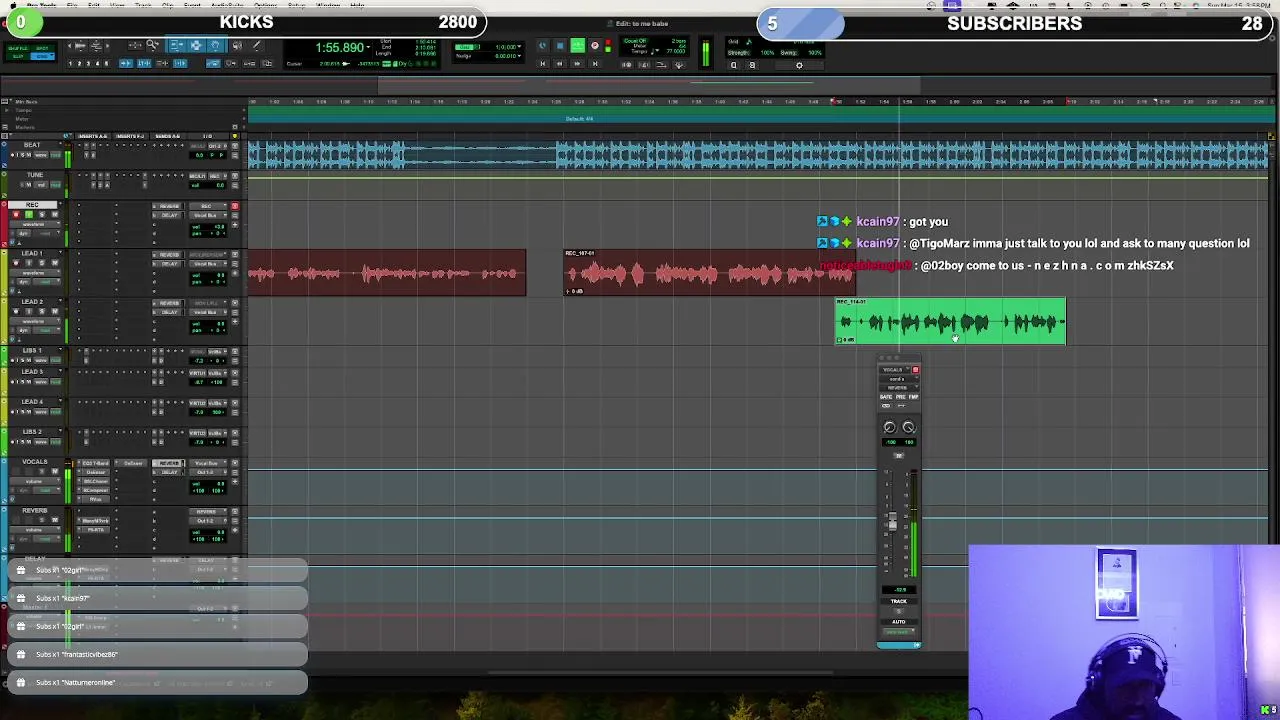Click the transport Record button
This screenshot has height=720, width=1280.
click(x=595, y=45)
